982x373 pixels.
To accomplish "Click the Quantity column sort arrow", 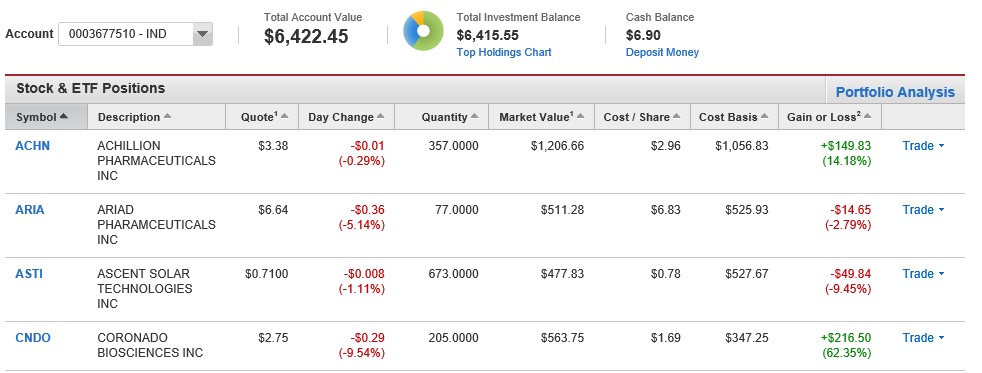I will click(x=474, y=116).
